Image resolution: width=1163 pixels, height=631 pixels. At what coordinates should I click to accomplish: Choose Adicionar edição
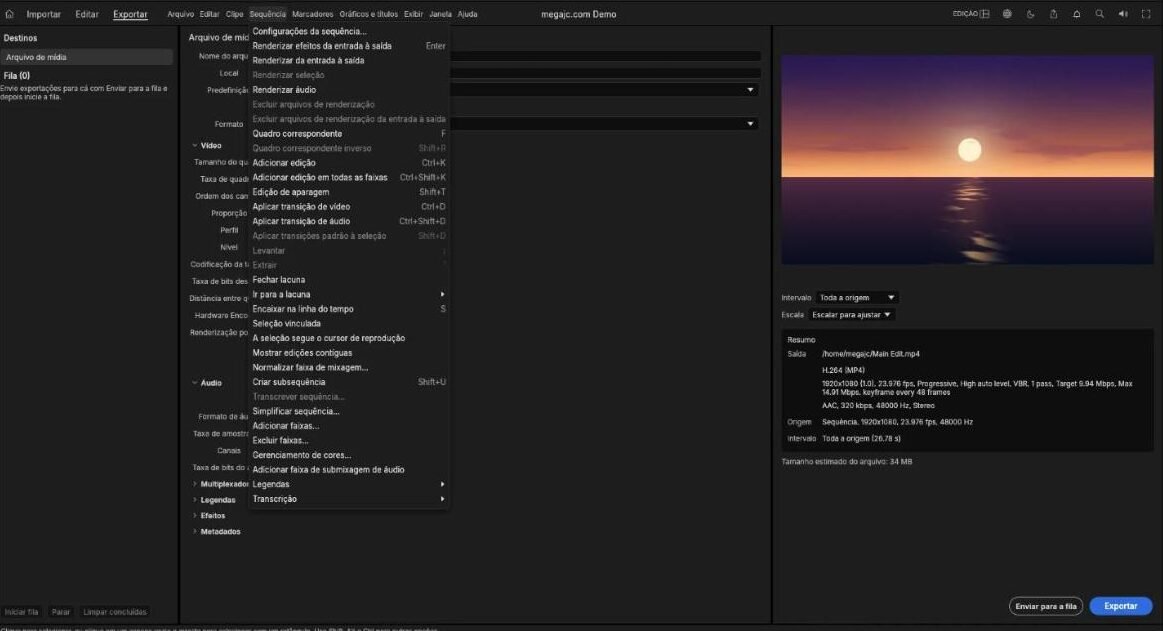[348, 163]
